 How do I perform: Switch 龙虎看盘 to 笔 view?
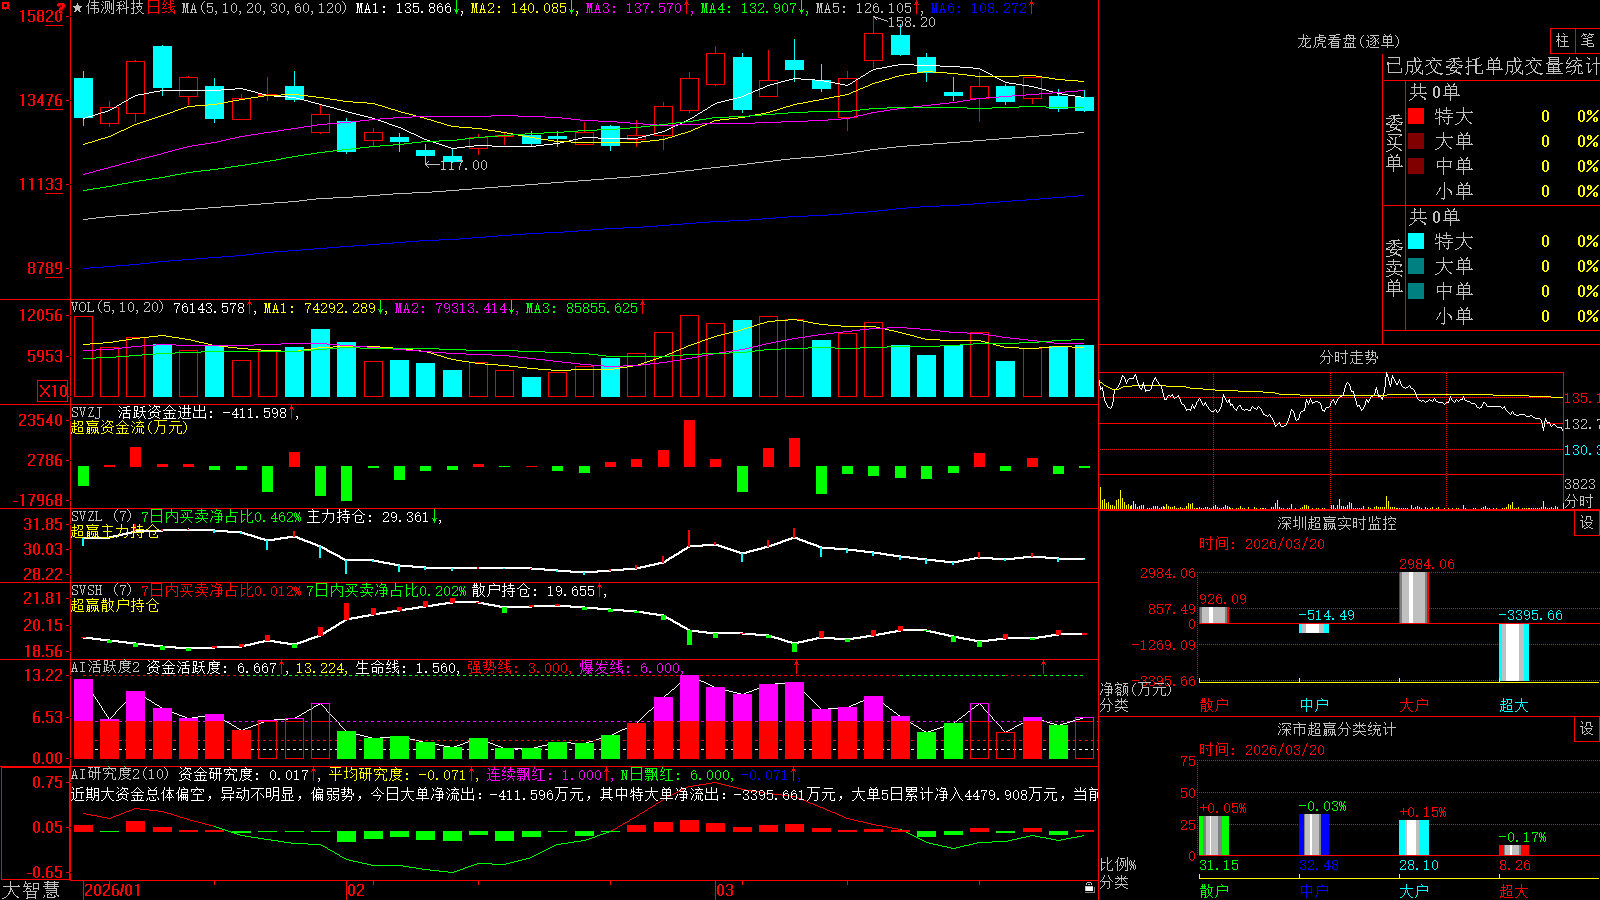[x=1588, y=40]
